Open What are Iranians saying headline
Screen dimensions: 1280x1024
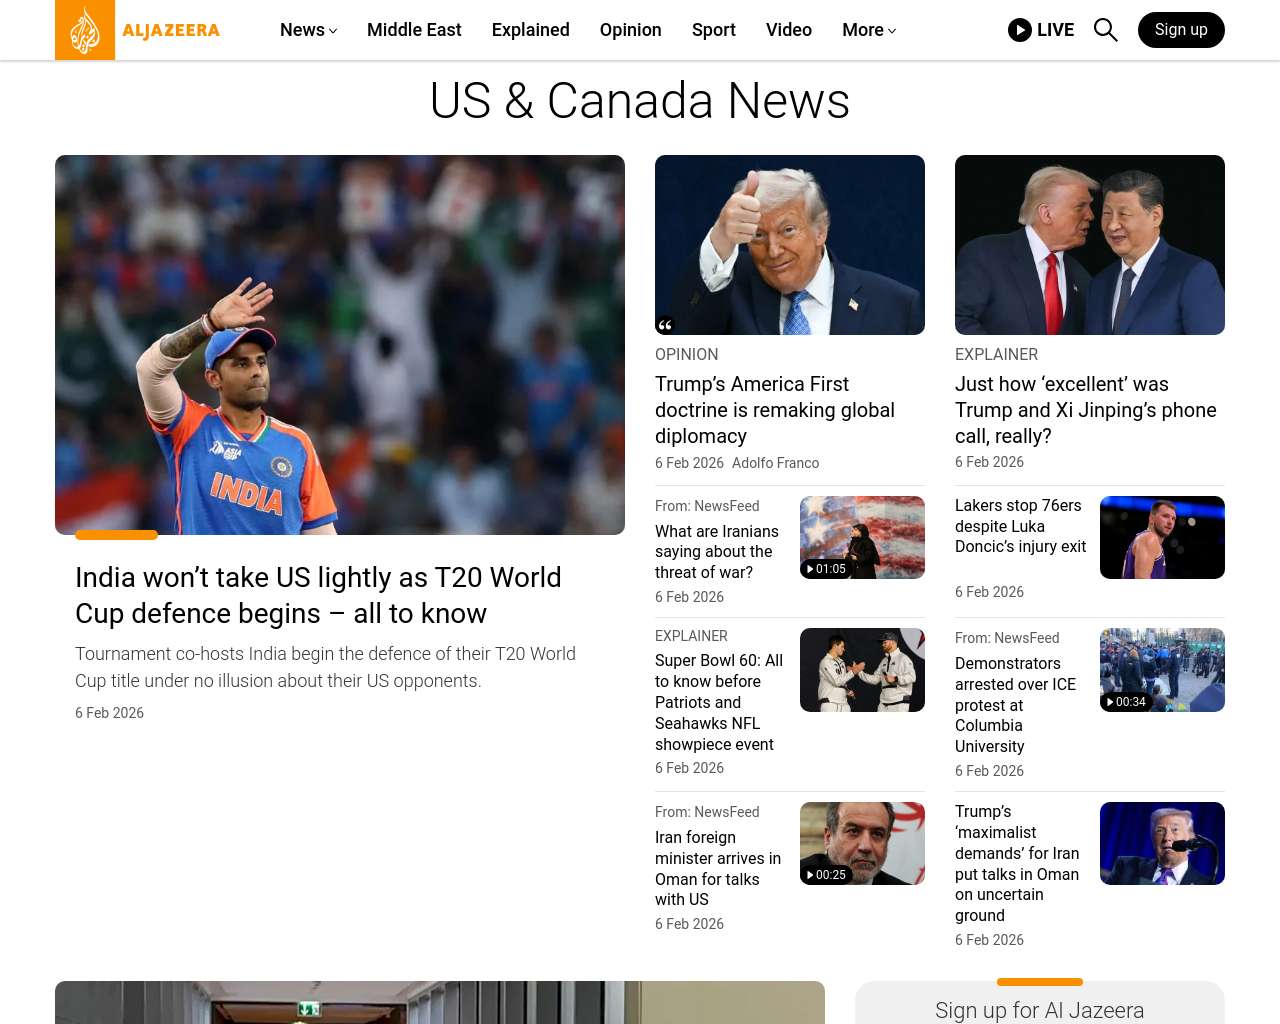click(717, 552)
